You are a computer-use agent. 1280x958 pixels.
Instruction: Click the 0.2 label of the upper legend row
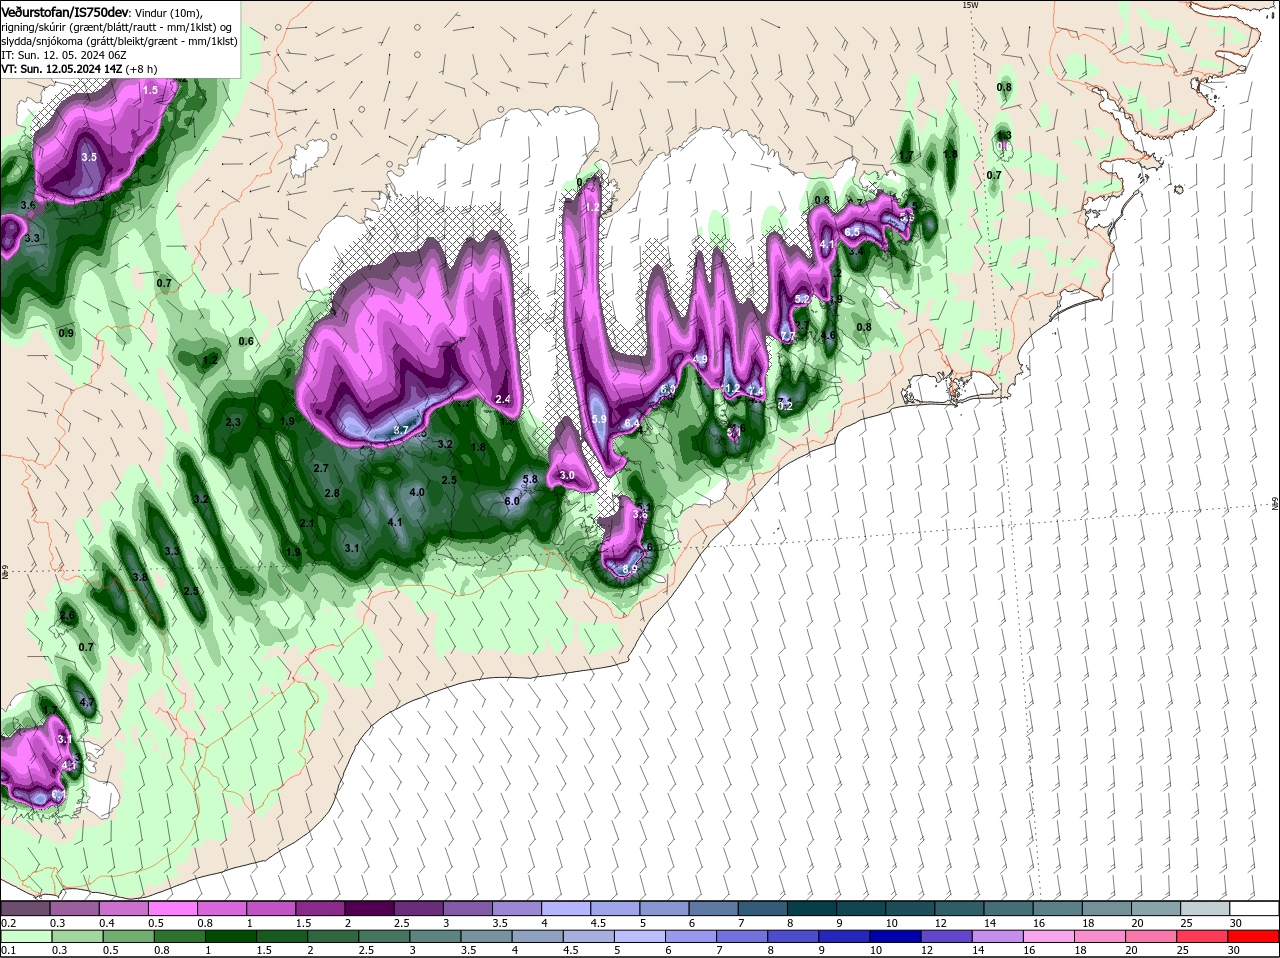(x=8, y=922)
